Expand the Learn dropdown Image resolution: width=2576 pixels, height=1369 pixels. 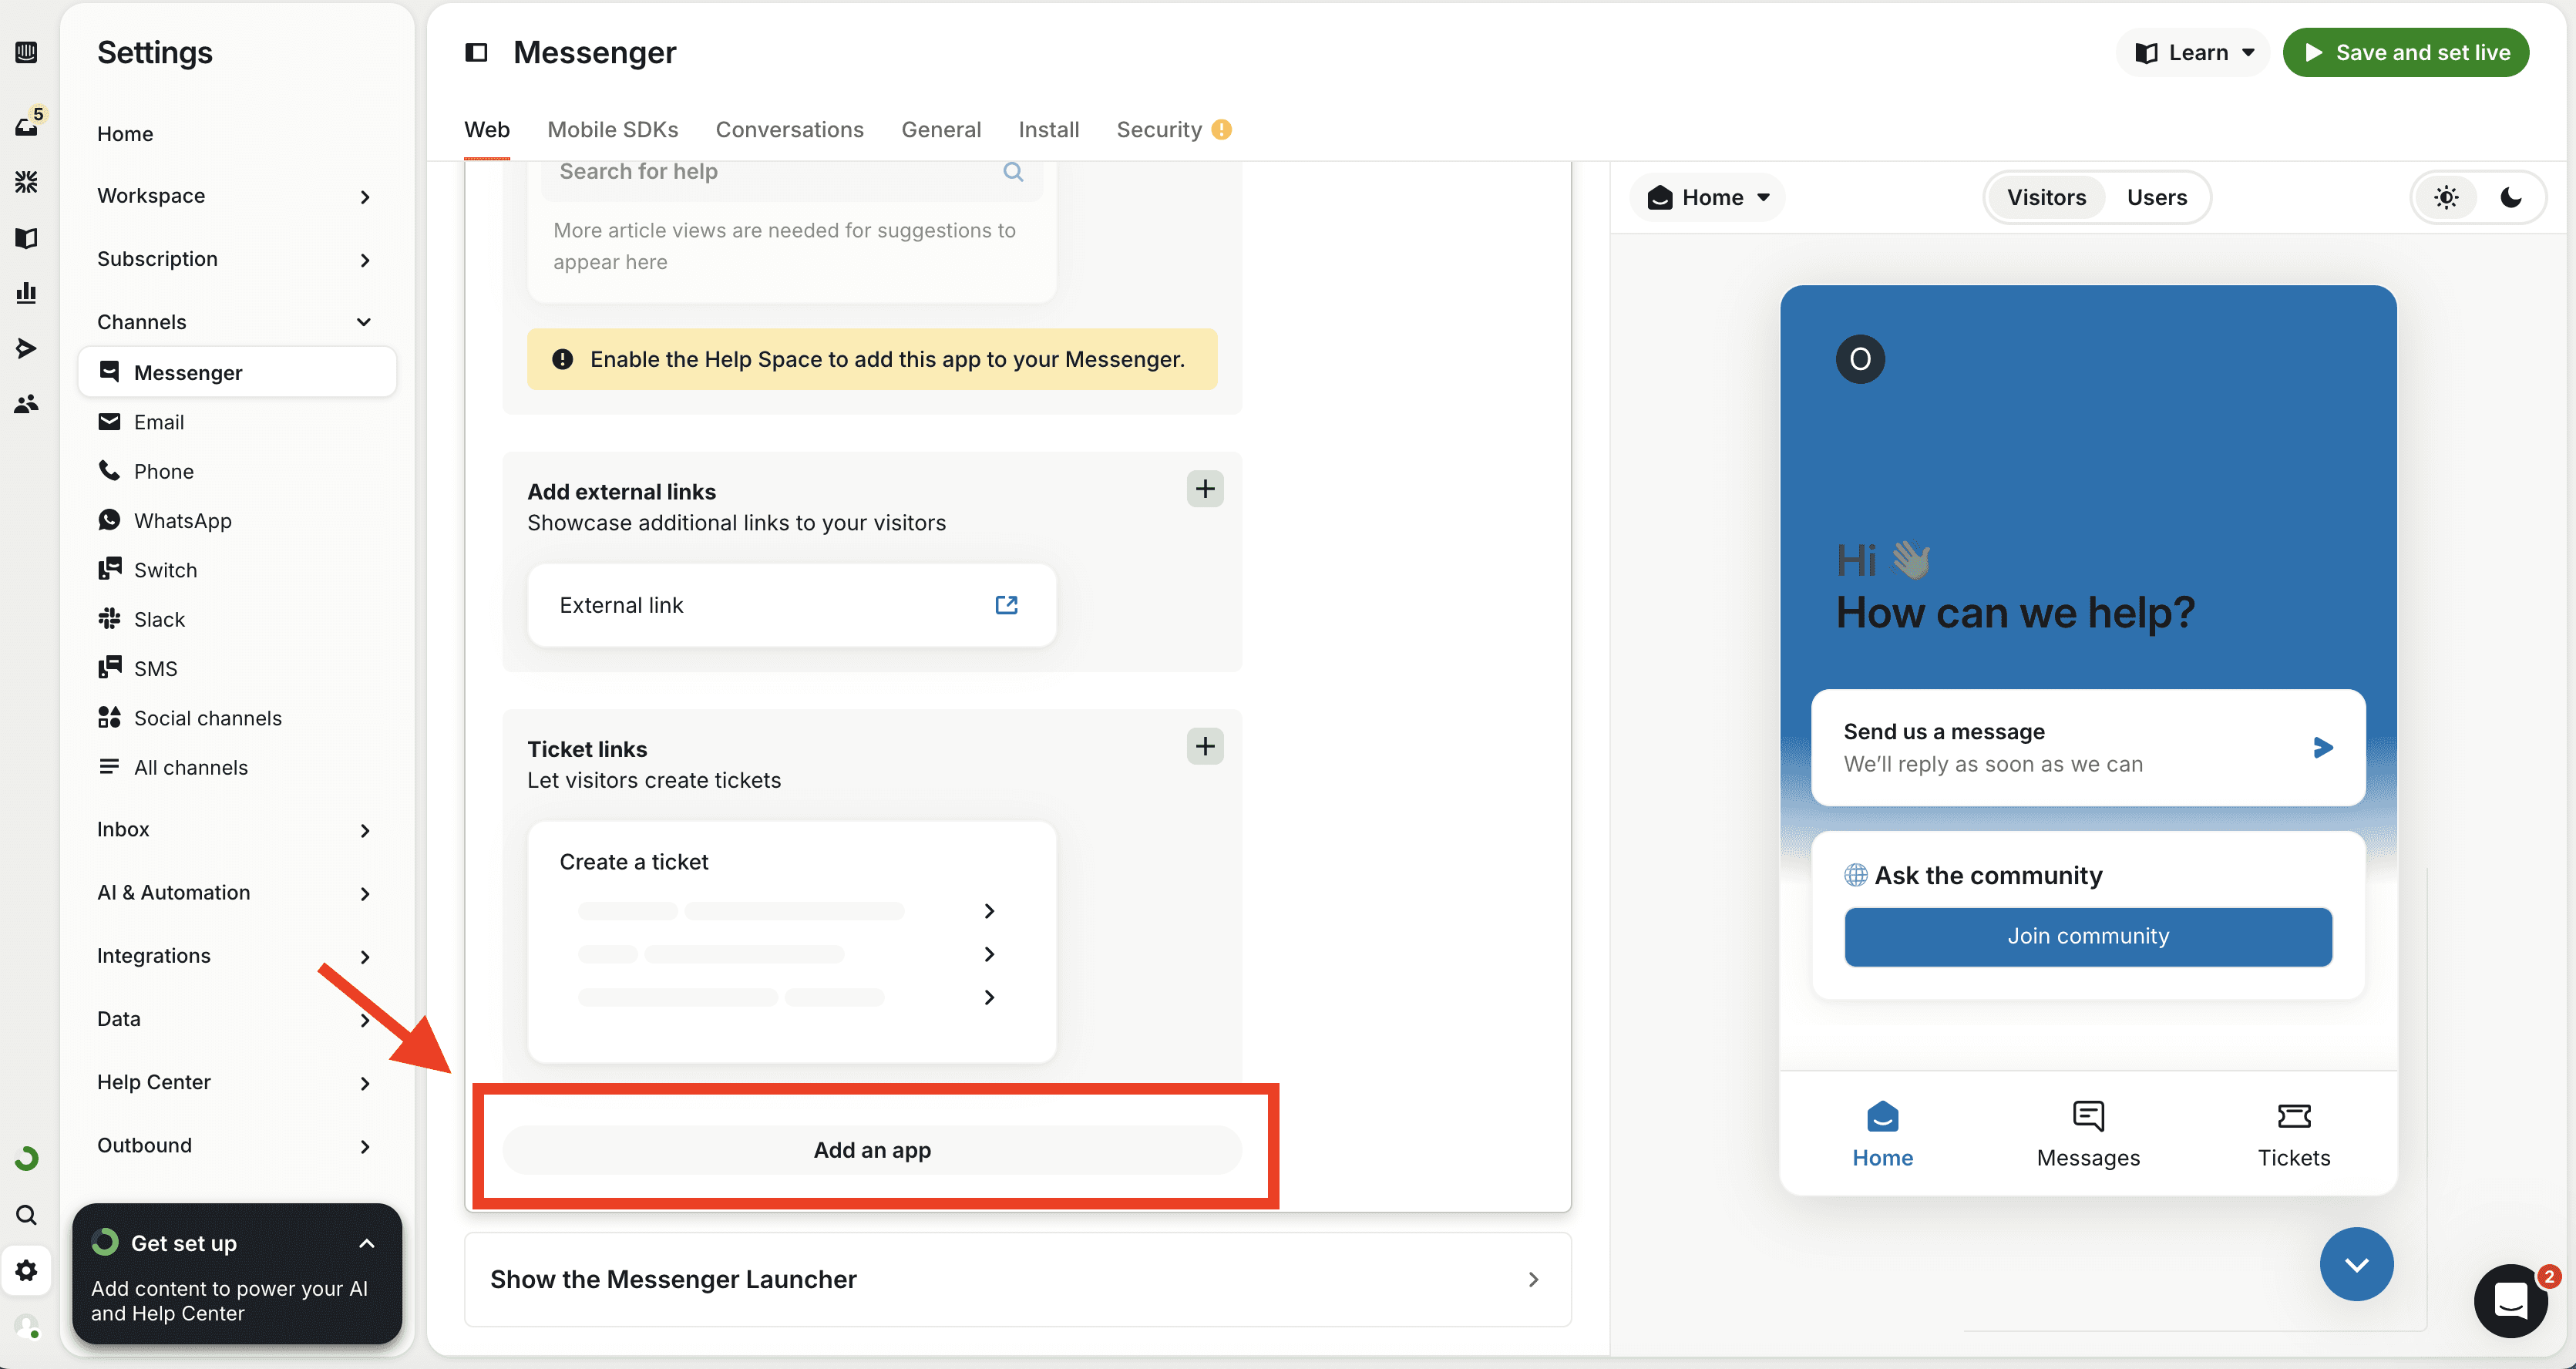click(2194, 52)
